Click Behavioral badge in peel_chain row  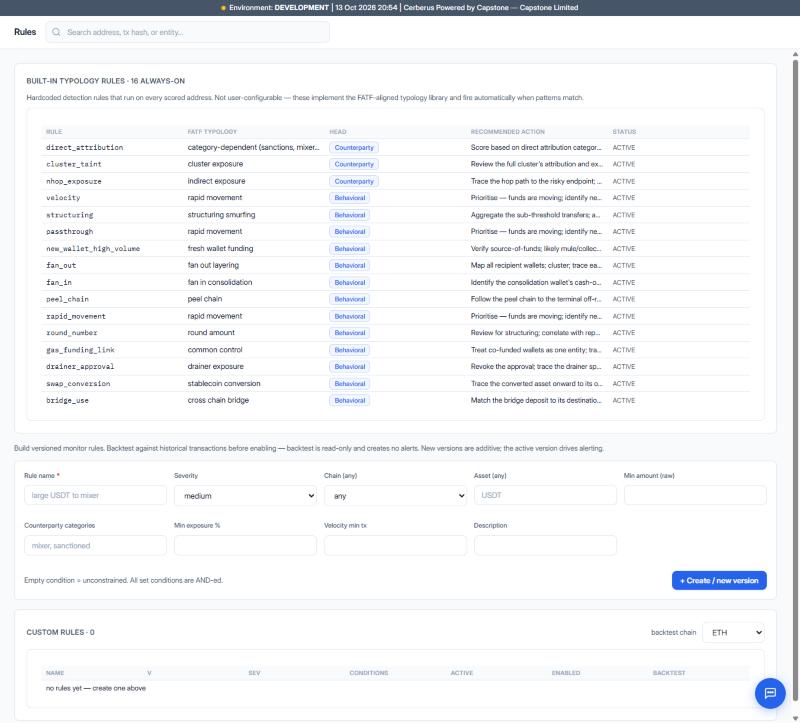click(349, 299)
